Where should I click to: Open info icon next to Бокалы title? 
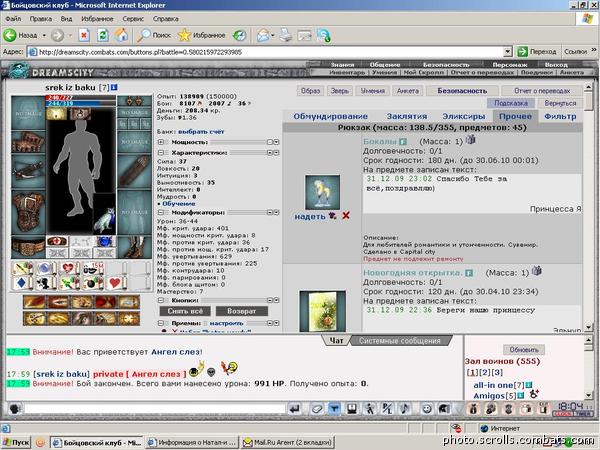pyautogui.click(x=403, y=142)
